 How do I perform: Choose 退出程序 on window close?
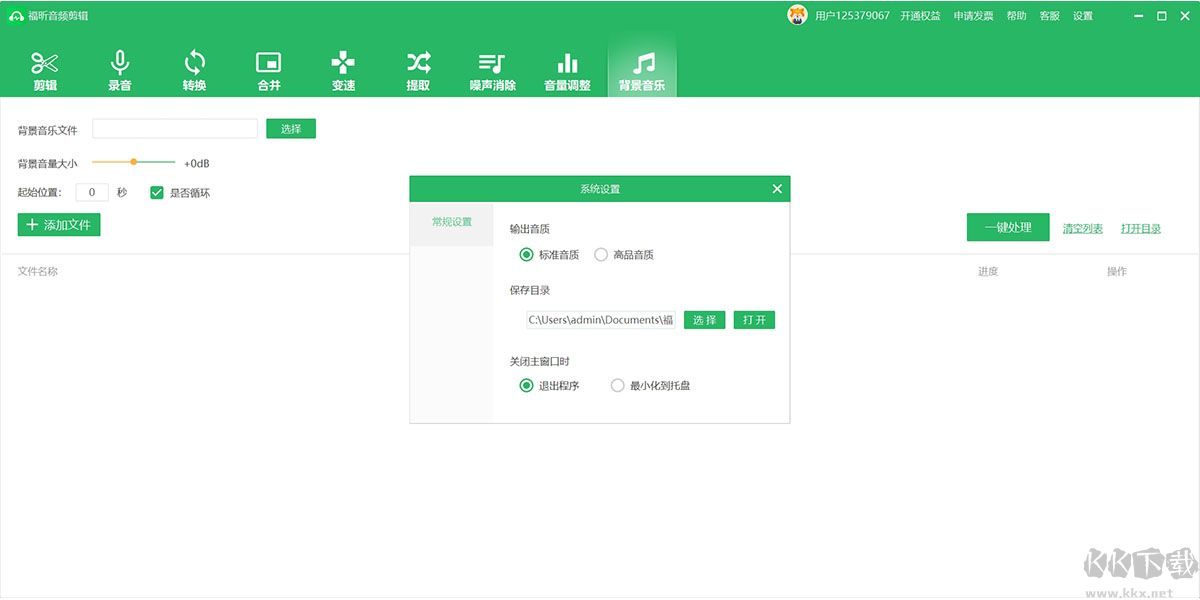pos(527,385)
